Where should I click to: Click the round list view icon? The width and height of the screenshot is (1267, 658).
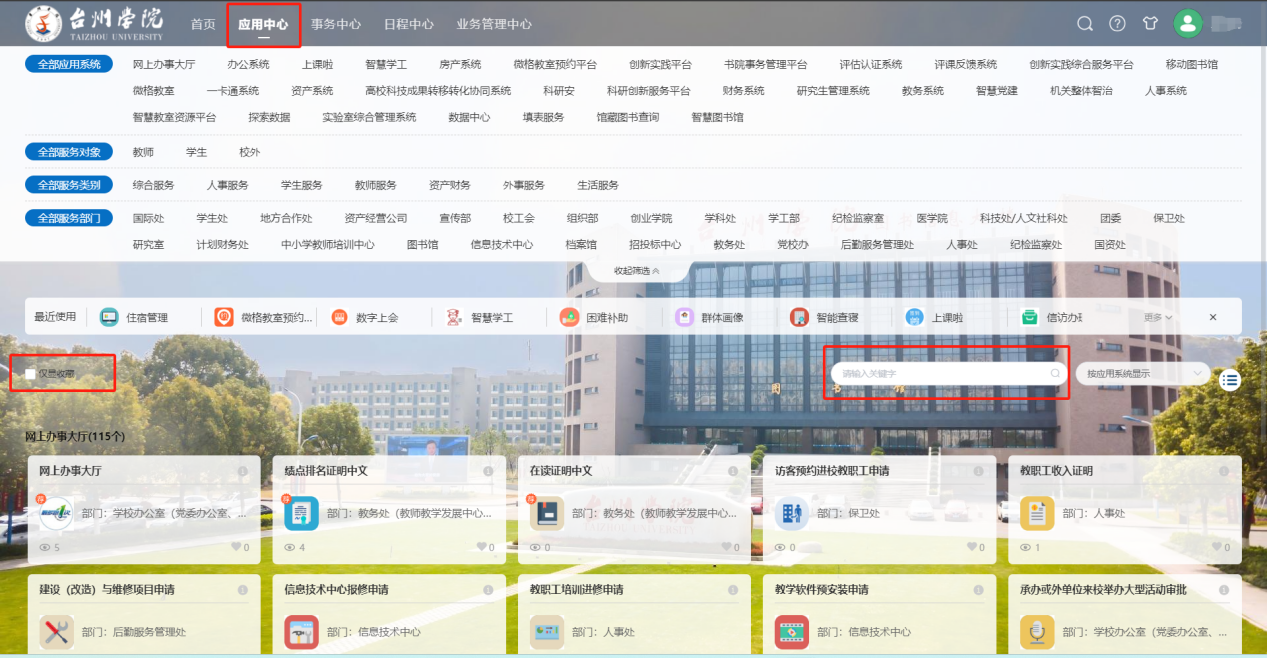tap(1230, 379)
